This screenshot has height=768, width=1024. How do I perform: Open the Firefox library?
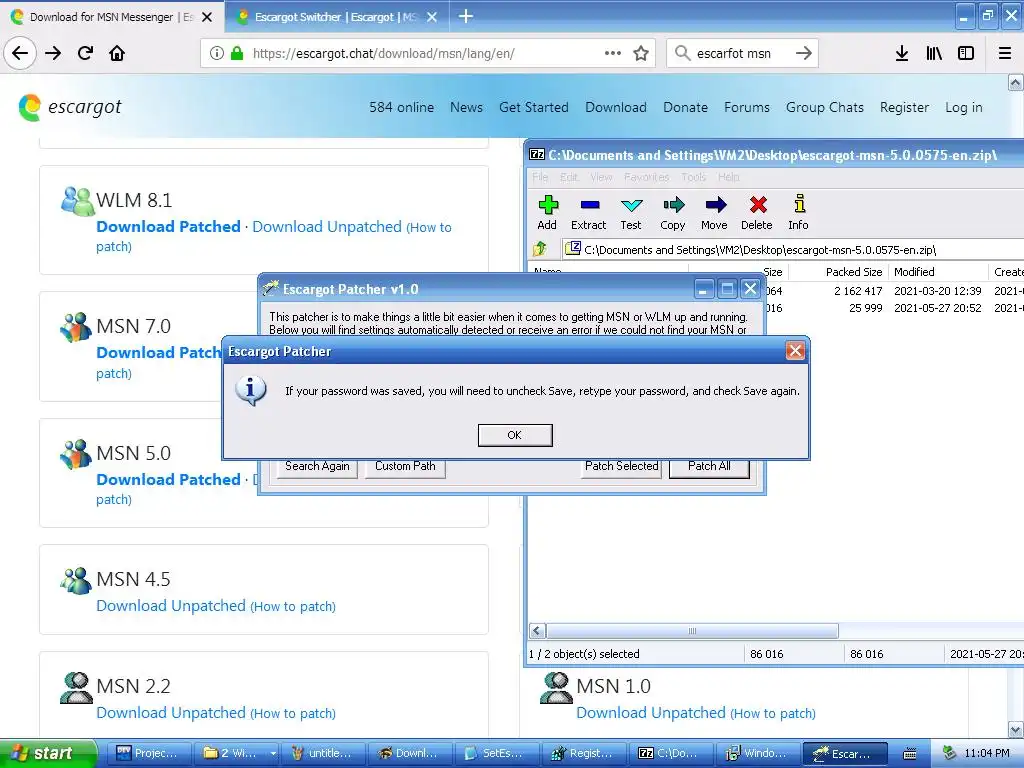click(934, 53)
